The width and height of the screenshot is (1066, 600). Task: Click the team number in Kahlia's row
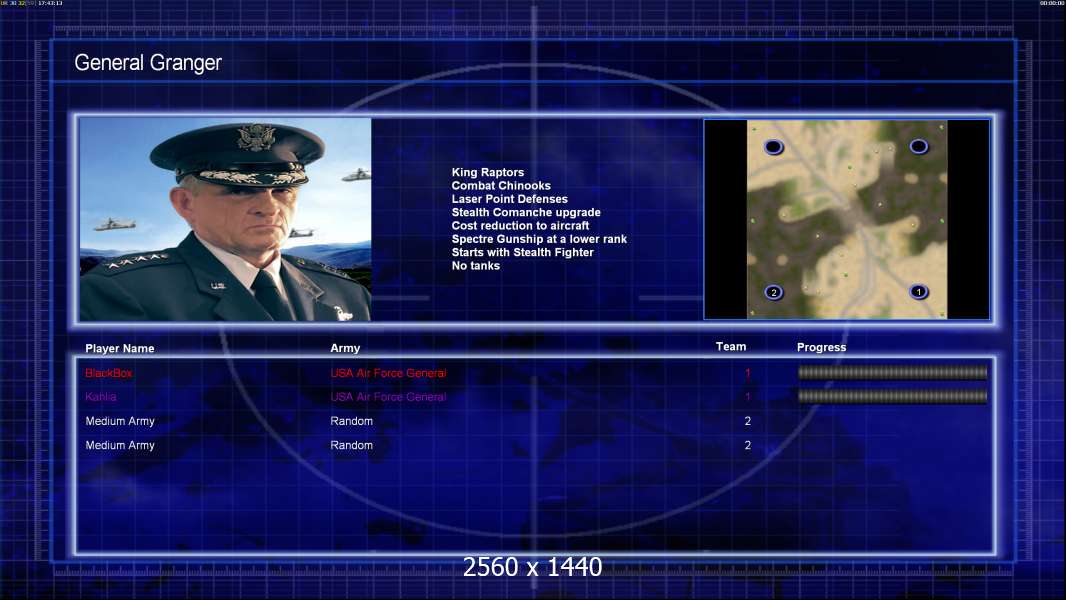pyautogui.click(x=747, y=397)
